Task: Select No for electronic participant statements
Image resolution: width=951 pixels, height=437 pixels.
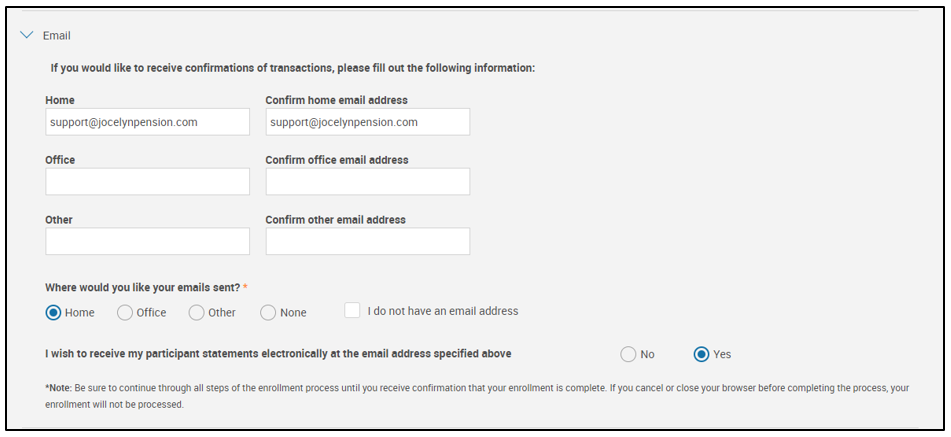Action: click(x=628, y=354)
